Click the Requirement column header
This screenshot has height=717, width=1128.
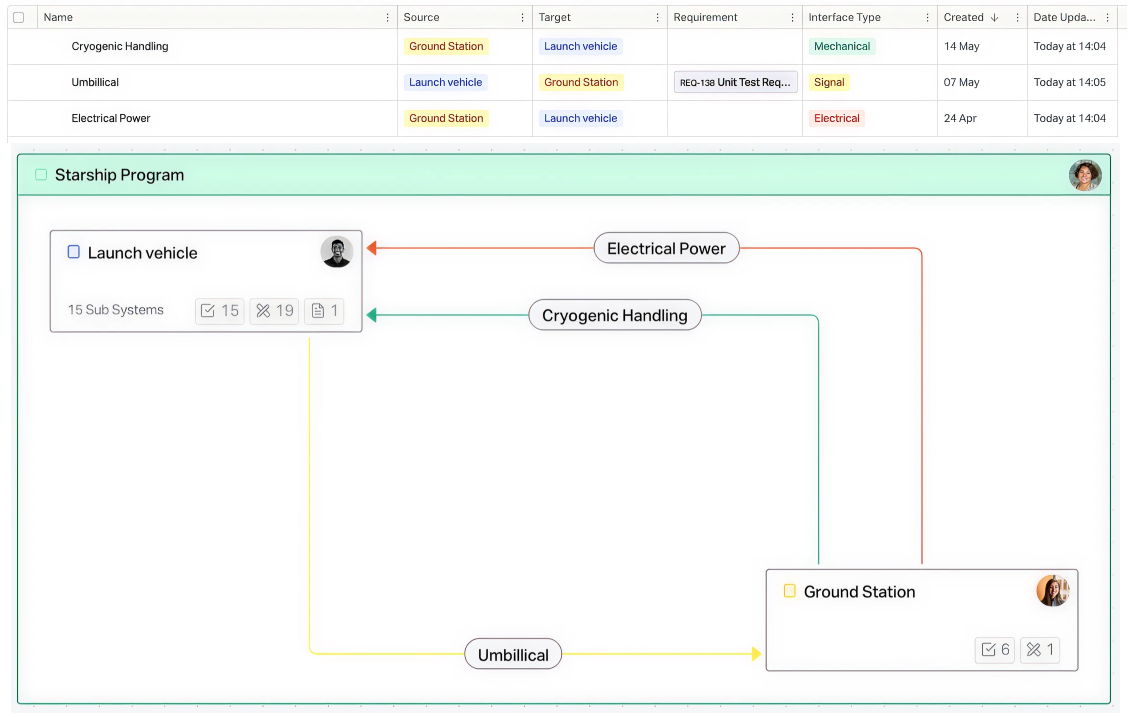[705, 18]
